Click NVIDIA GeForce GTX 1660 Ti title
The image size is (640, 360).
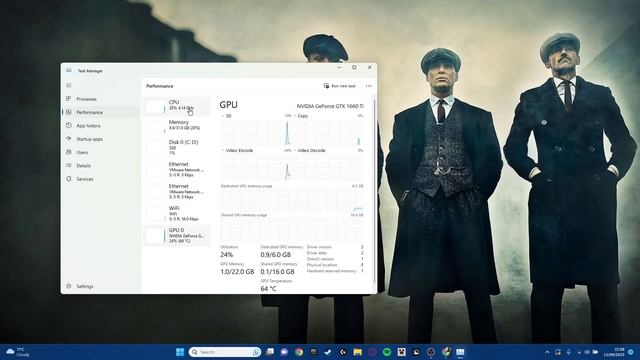pos(330,106)
